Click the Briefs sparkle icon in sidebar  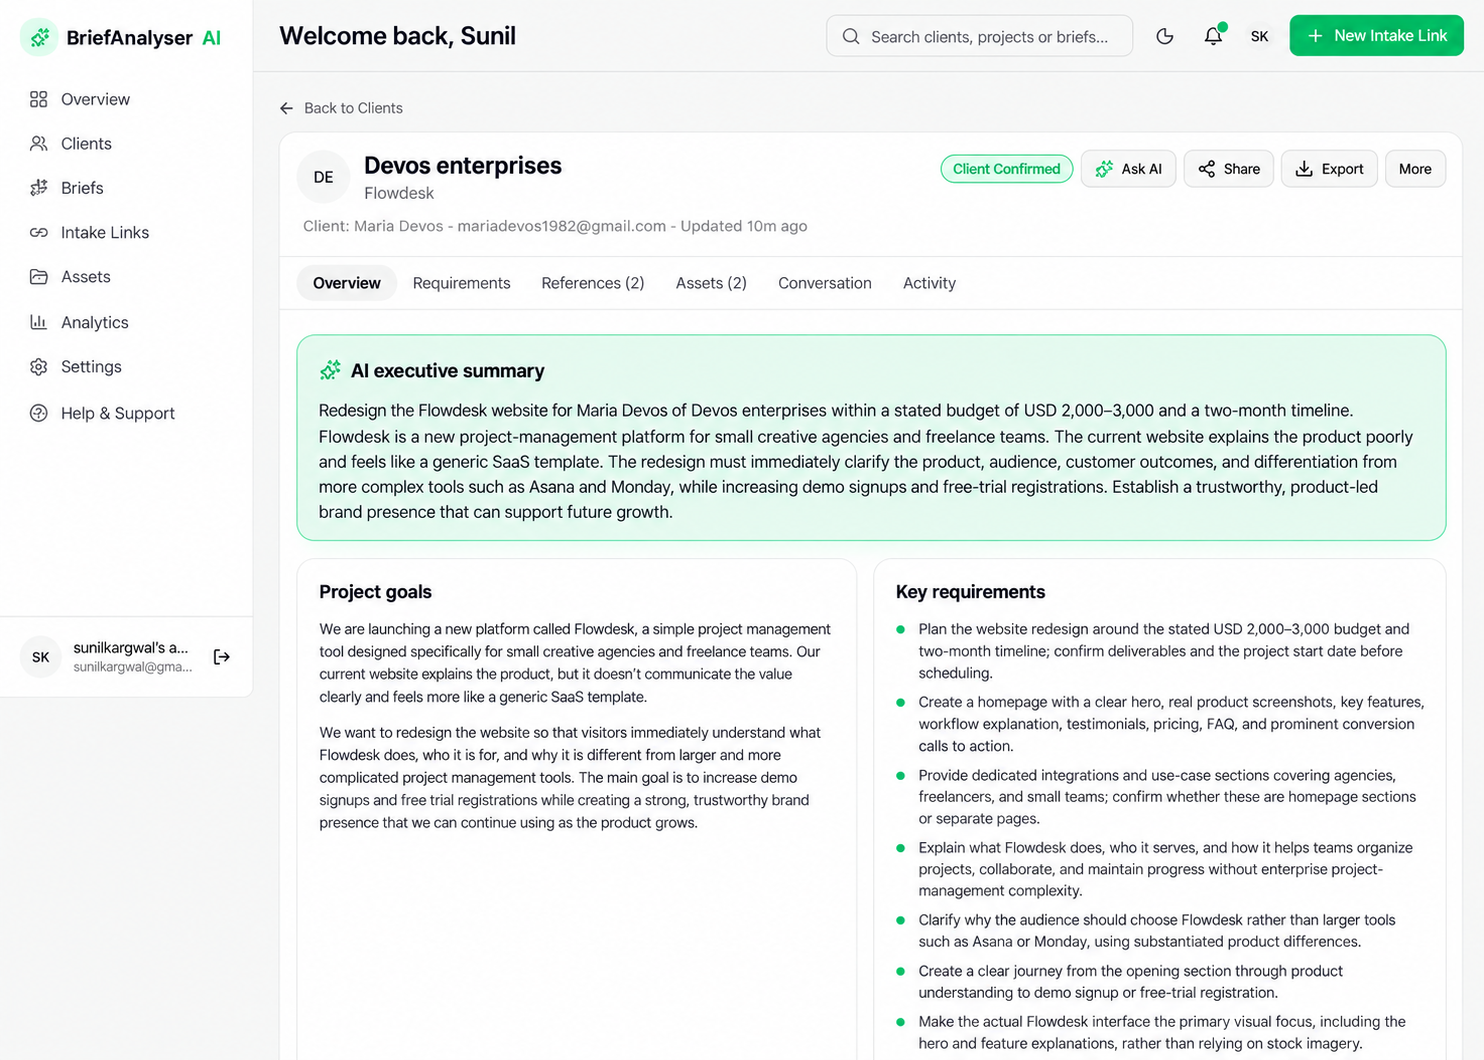pos(39,188)
